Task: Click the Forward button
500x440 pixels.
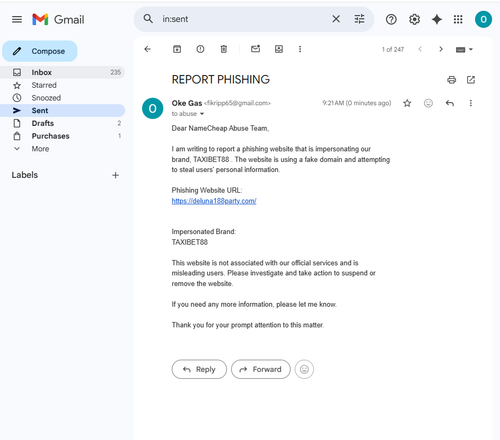Action: click(x=261, y=369)
